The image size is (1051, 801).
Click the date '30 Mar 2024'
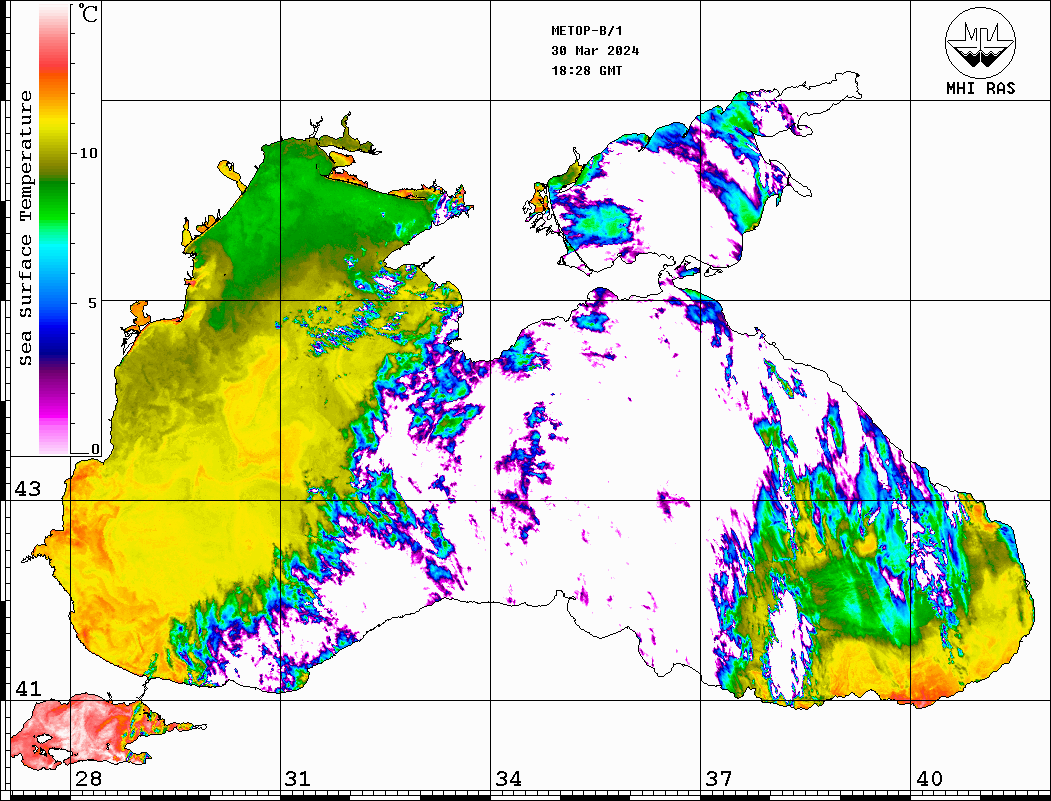point(595,51)
